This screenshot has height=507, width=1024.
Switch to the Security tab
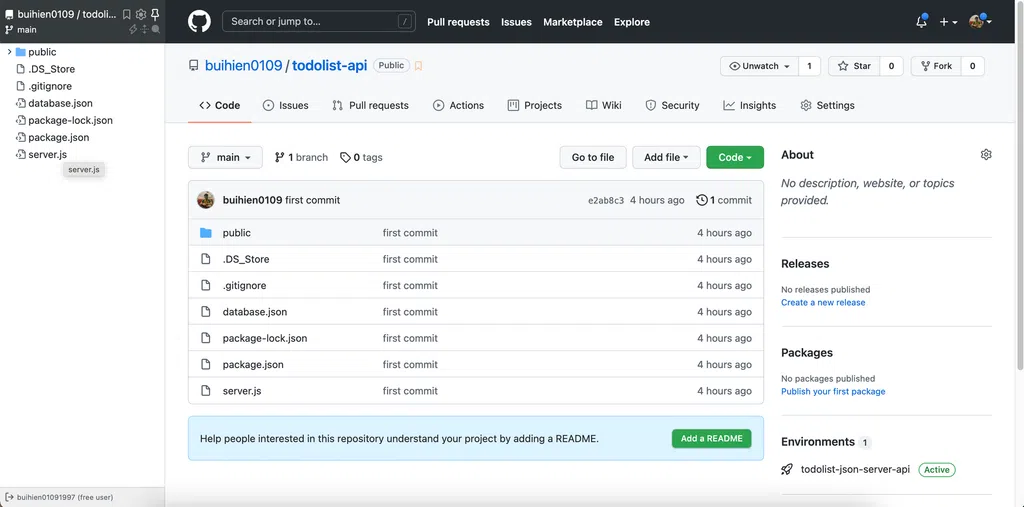coord(672,105)
